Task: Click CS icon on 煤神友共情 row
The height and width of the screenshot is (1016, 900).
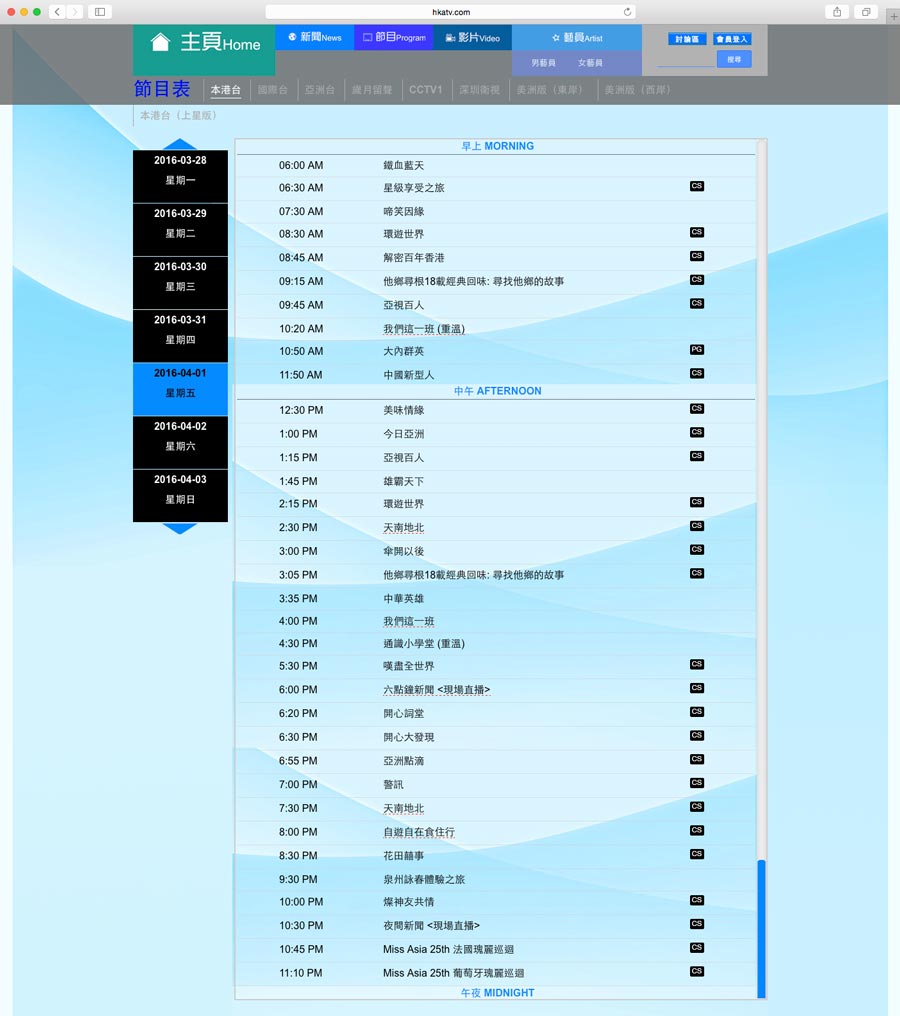Action: click(697, 900)
